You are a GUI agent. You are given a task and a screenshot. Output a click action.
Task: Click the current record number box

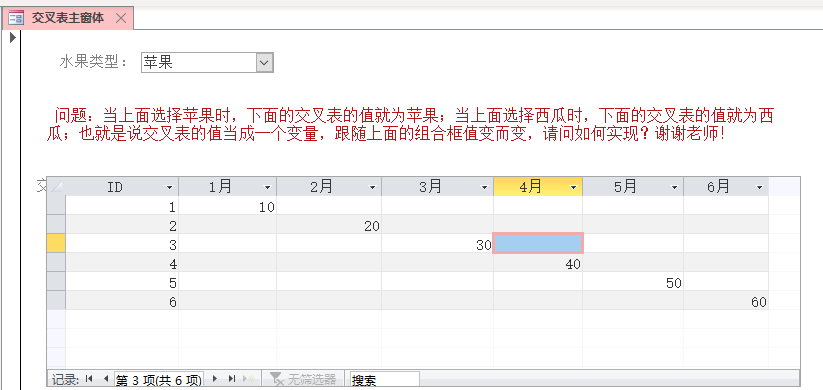[x=159, y=380]
